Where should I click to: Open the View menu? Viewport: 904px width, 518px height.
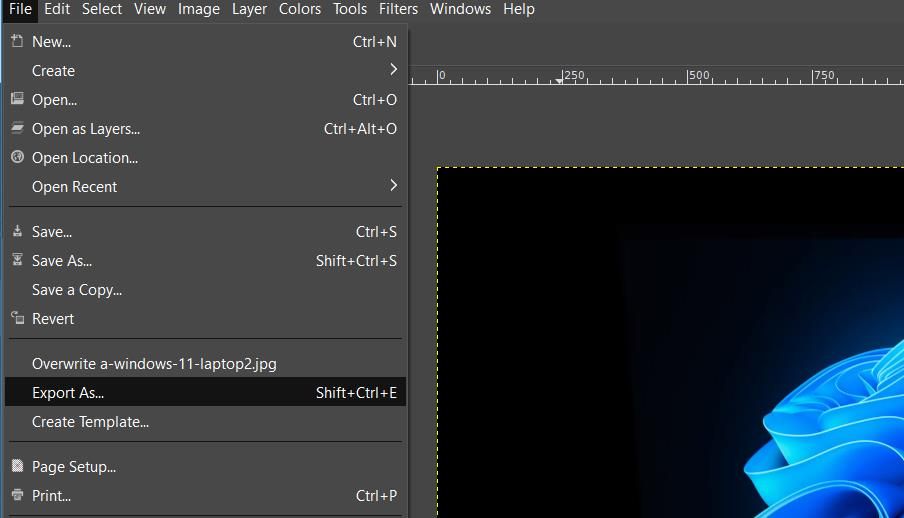[150, 9]
